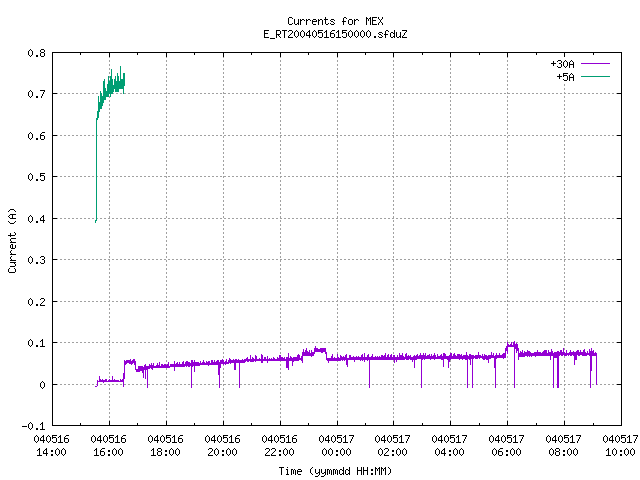
Task: Click the 040516 16:00 time tick label
Action: coord(109,446)
